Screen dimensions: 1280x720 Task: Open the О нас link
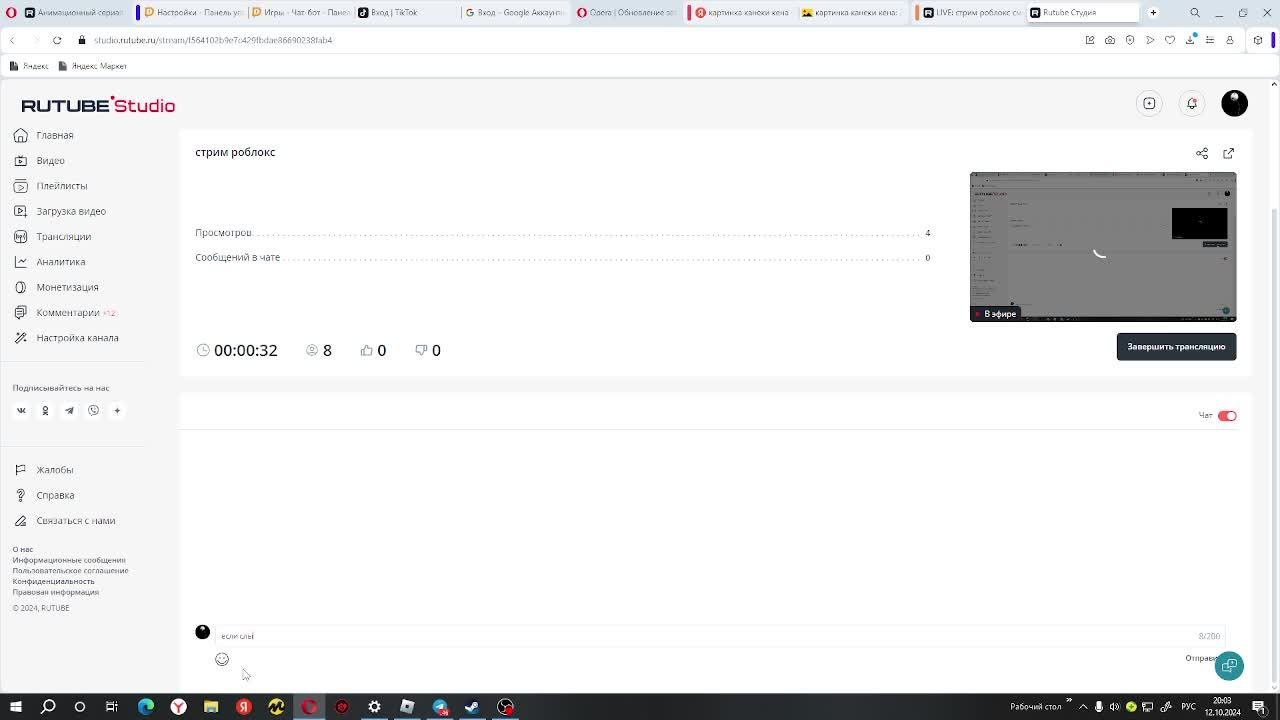point(23,549)
